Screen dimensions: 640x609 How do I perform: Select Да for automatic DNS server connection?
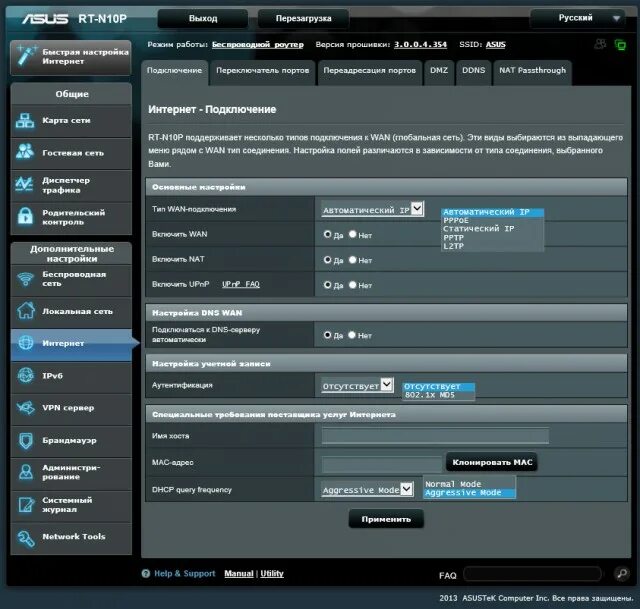327,335
